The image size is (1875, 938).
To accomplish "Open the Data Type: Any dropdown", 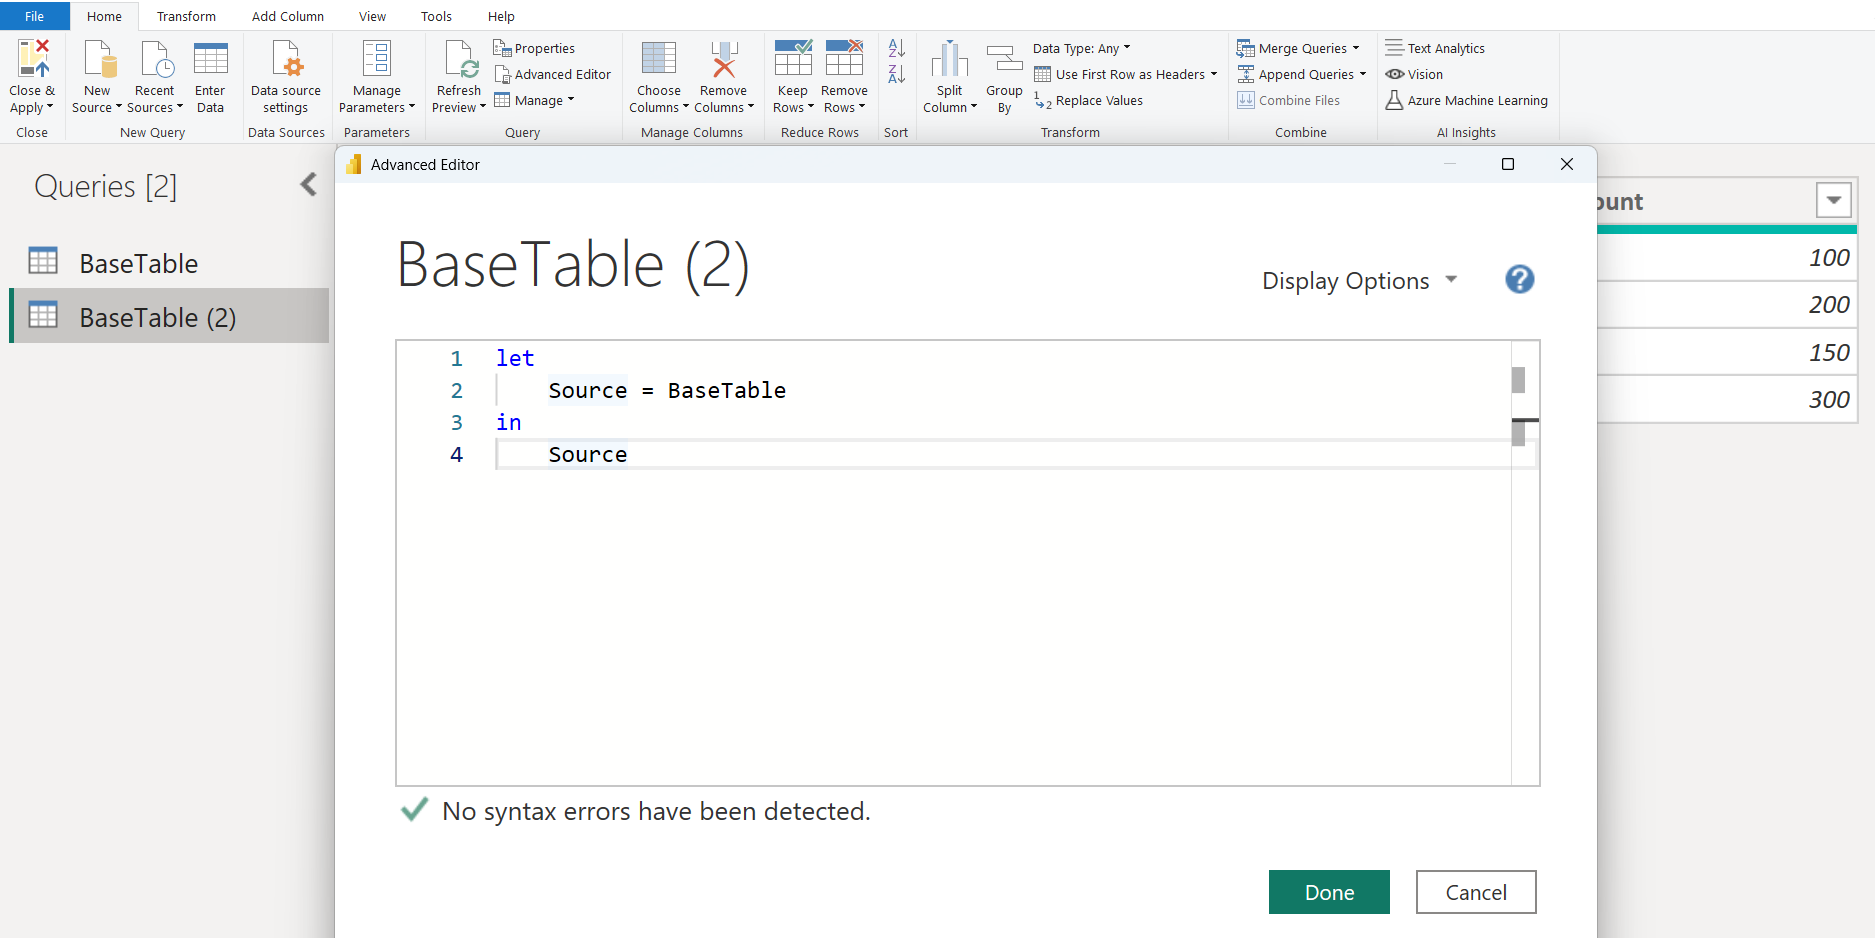I will 1081,48.
